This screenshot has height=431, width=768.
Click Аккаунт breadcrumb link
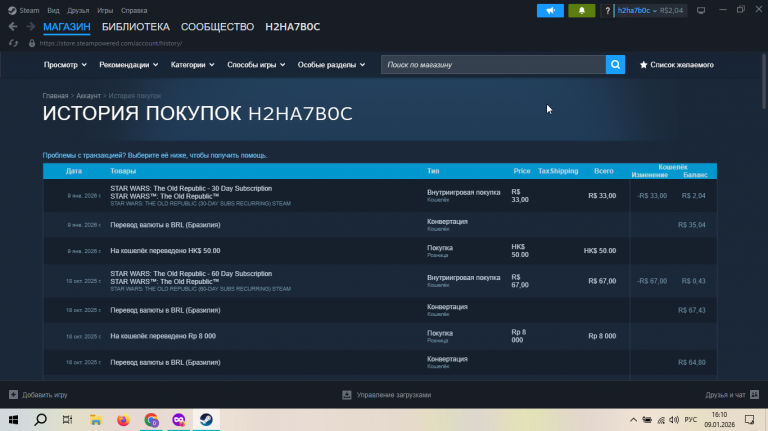pos(88,96)
